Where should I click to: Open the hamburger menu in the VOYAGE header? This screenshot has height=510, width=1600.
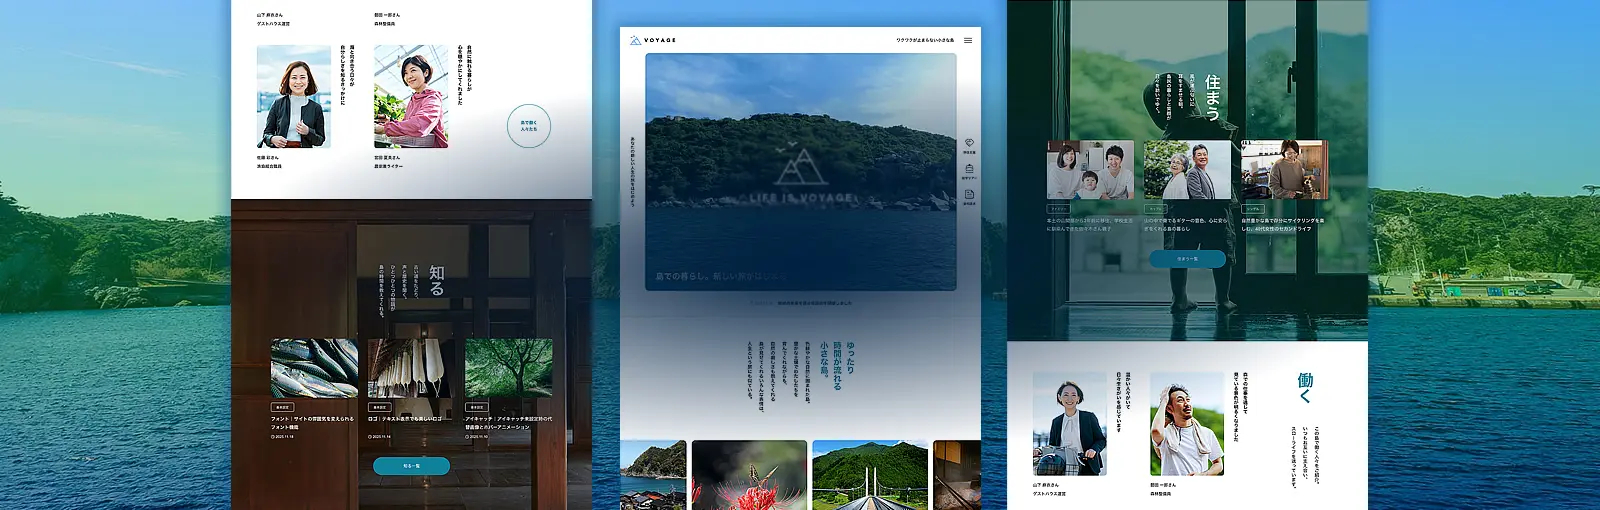[x=967, y=41]
